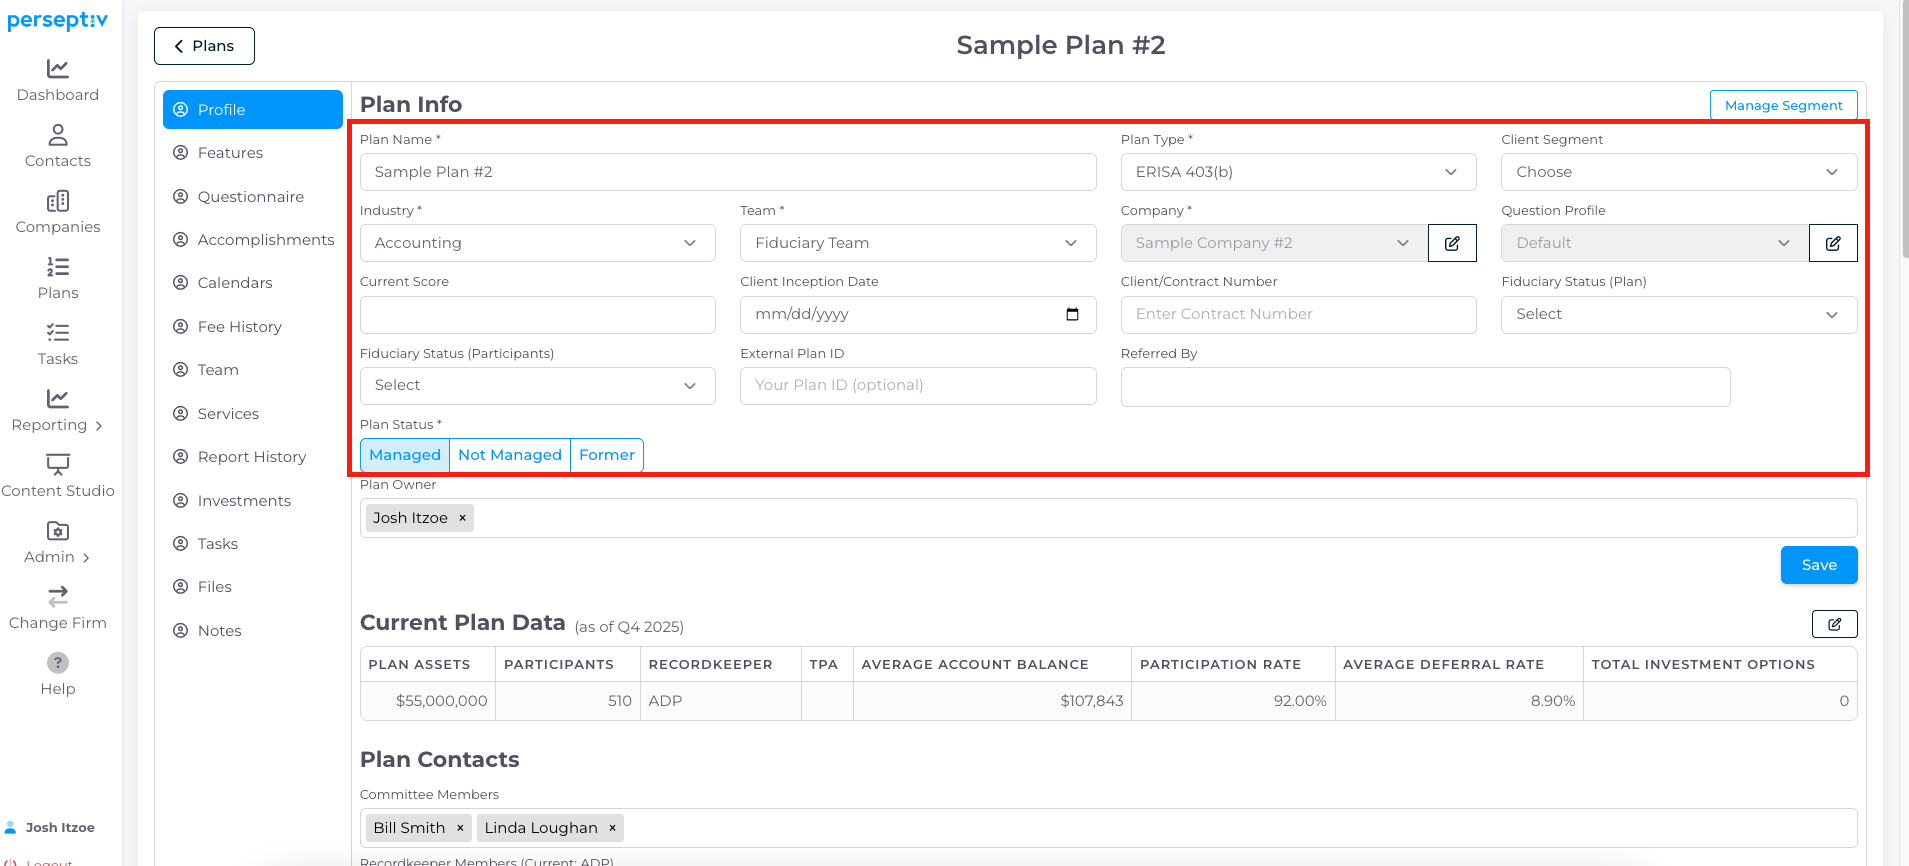This screenshot has width=1909, height=866.
Task: Open the Calendars tab
Action: pyautogui.click(x=253, y=283)
